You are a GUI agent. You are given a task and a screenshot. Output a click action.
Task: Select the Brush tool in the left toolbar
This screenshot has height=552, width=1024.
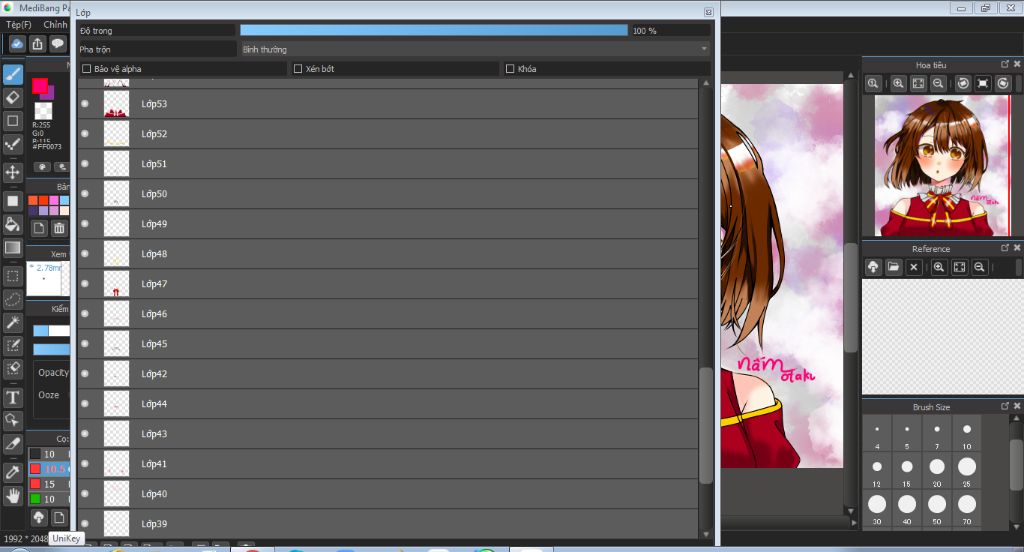point(12,74)
